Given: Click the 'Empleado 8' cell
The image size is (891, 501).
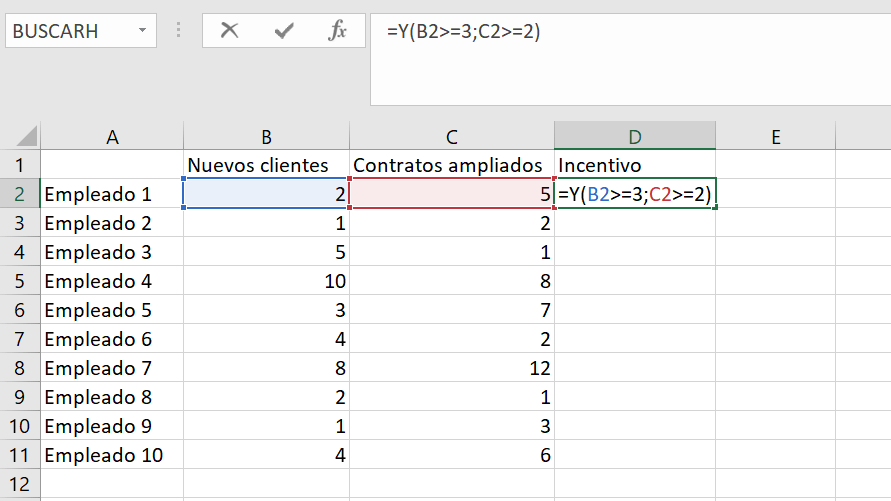Looking at the screenshot, I should pyautogui.click(x=112, y=397).
